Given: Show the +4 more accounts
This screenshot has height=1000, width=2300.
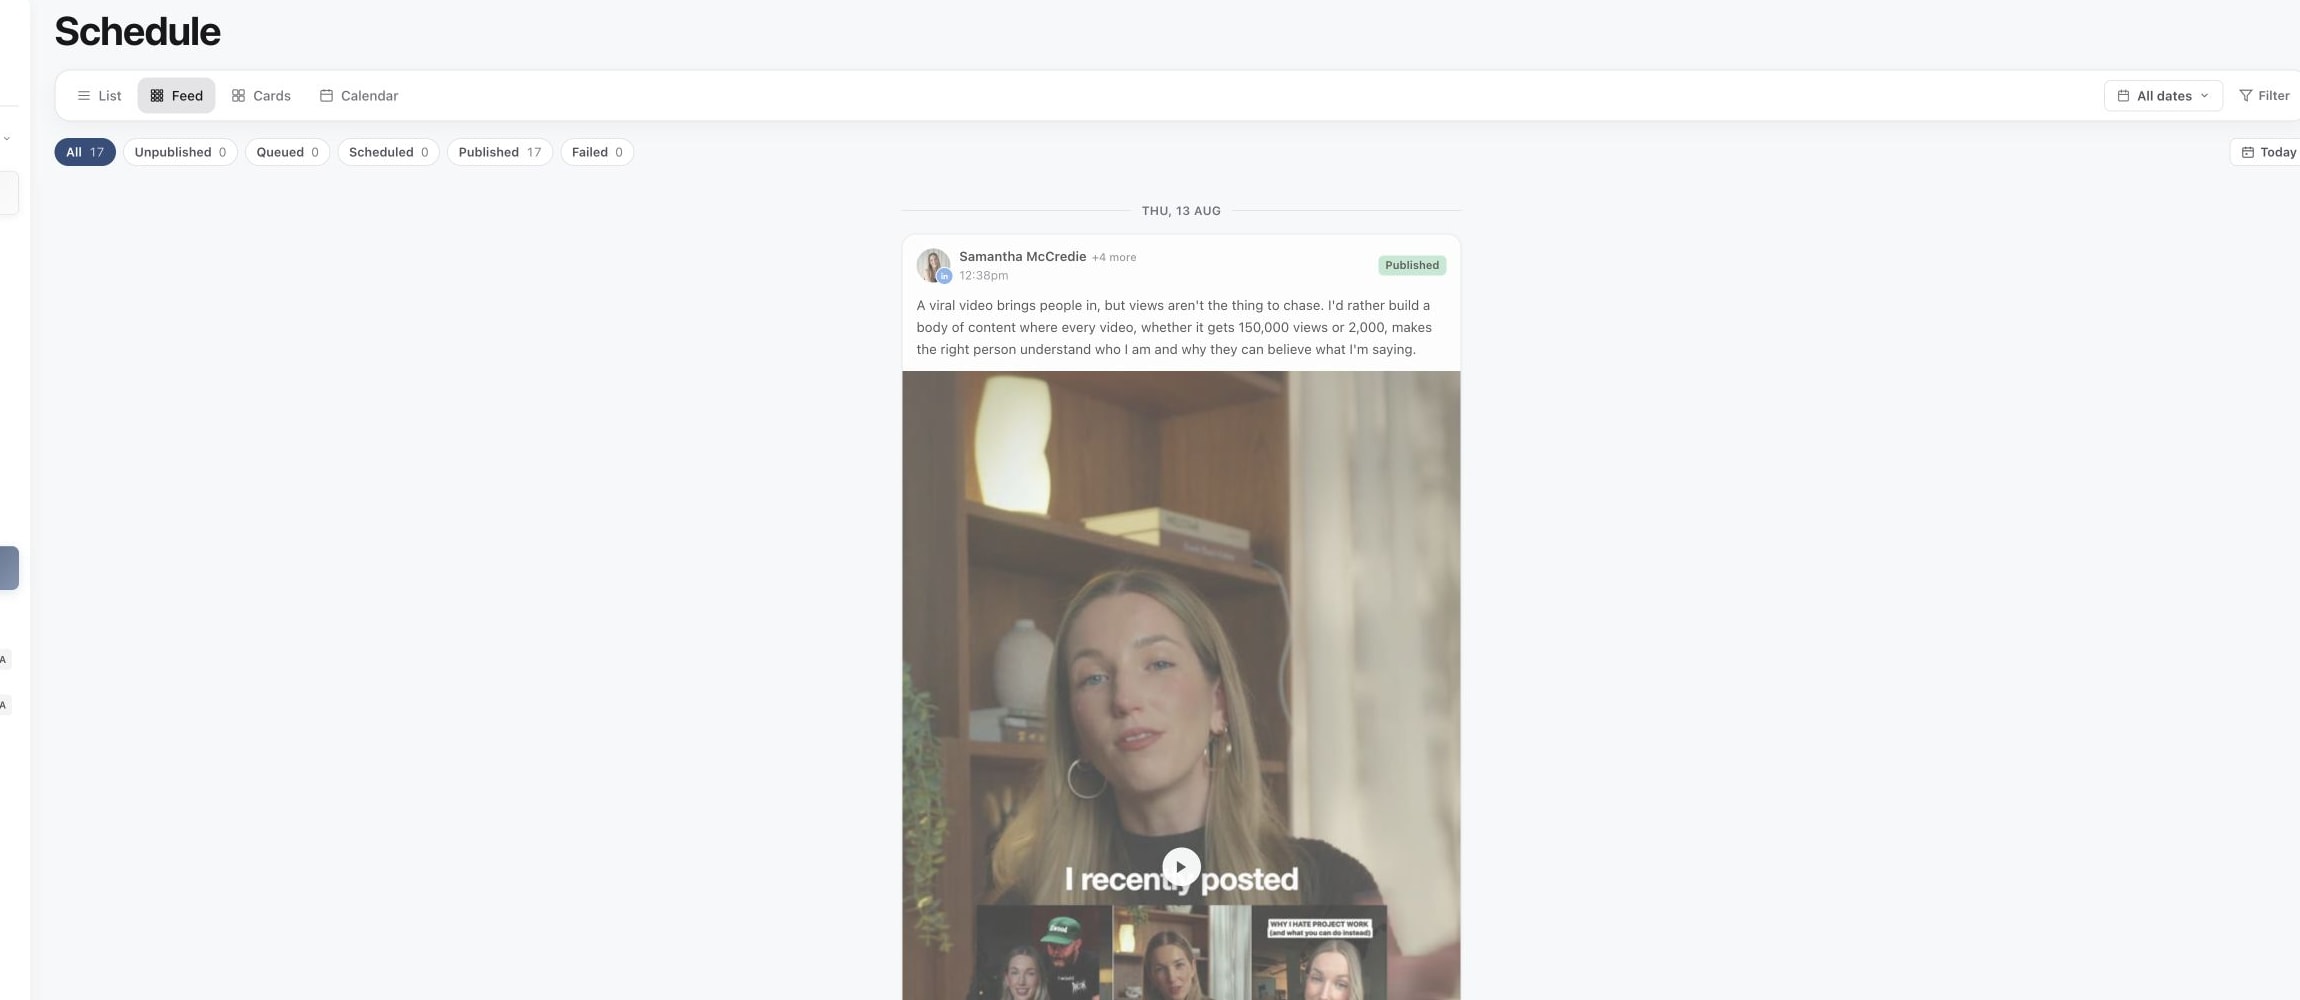Looking at the screenshot, I should pos(1114,258).
